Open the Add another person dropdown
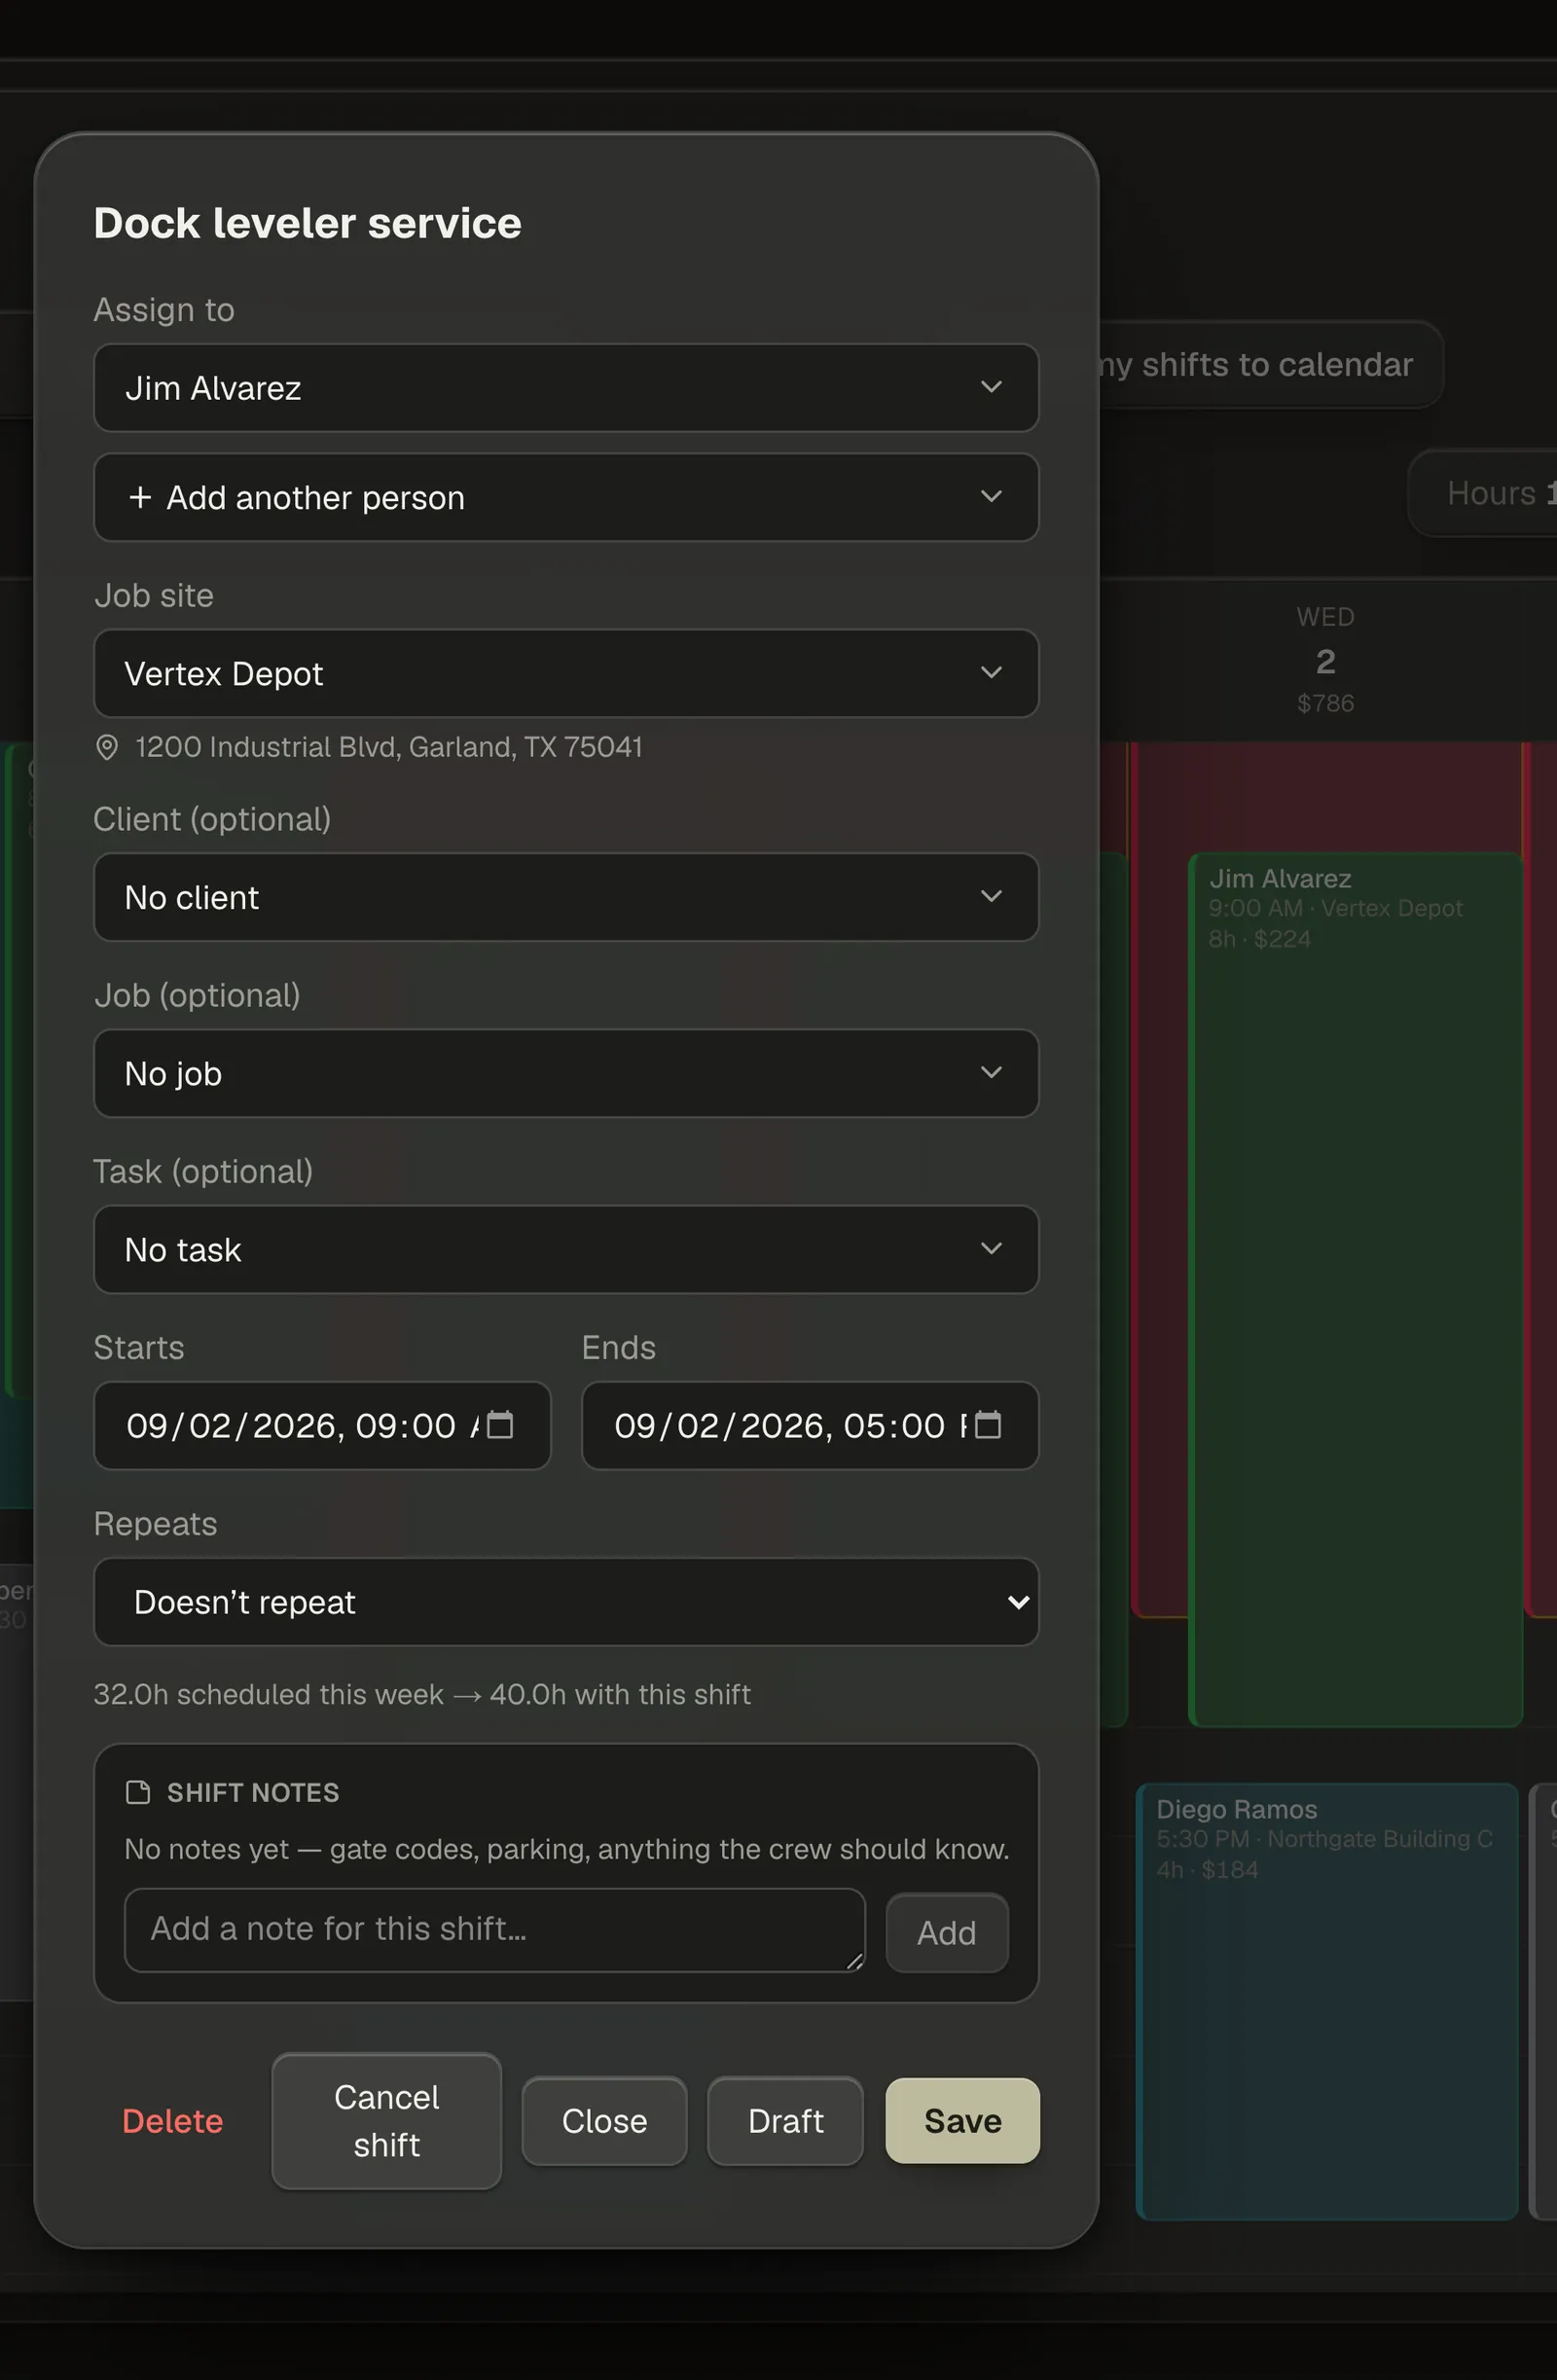1557x2380 pixels. 566,497
